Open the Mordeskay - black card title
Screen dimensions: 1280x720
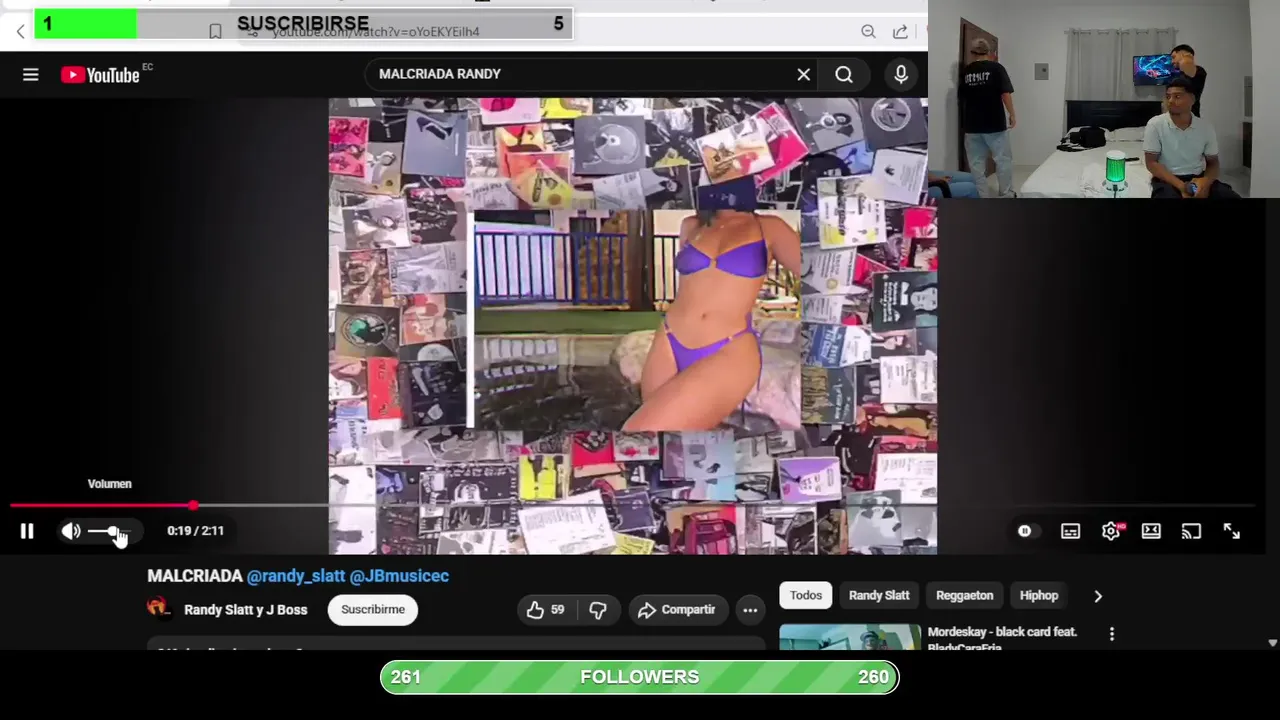[1002, 639]
